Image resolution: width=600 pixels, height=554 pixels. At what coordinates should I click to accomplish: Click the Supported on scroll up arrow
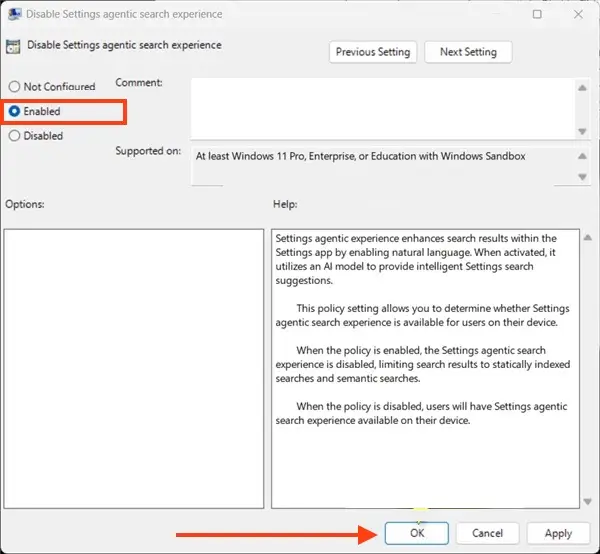pos(582,154)
